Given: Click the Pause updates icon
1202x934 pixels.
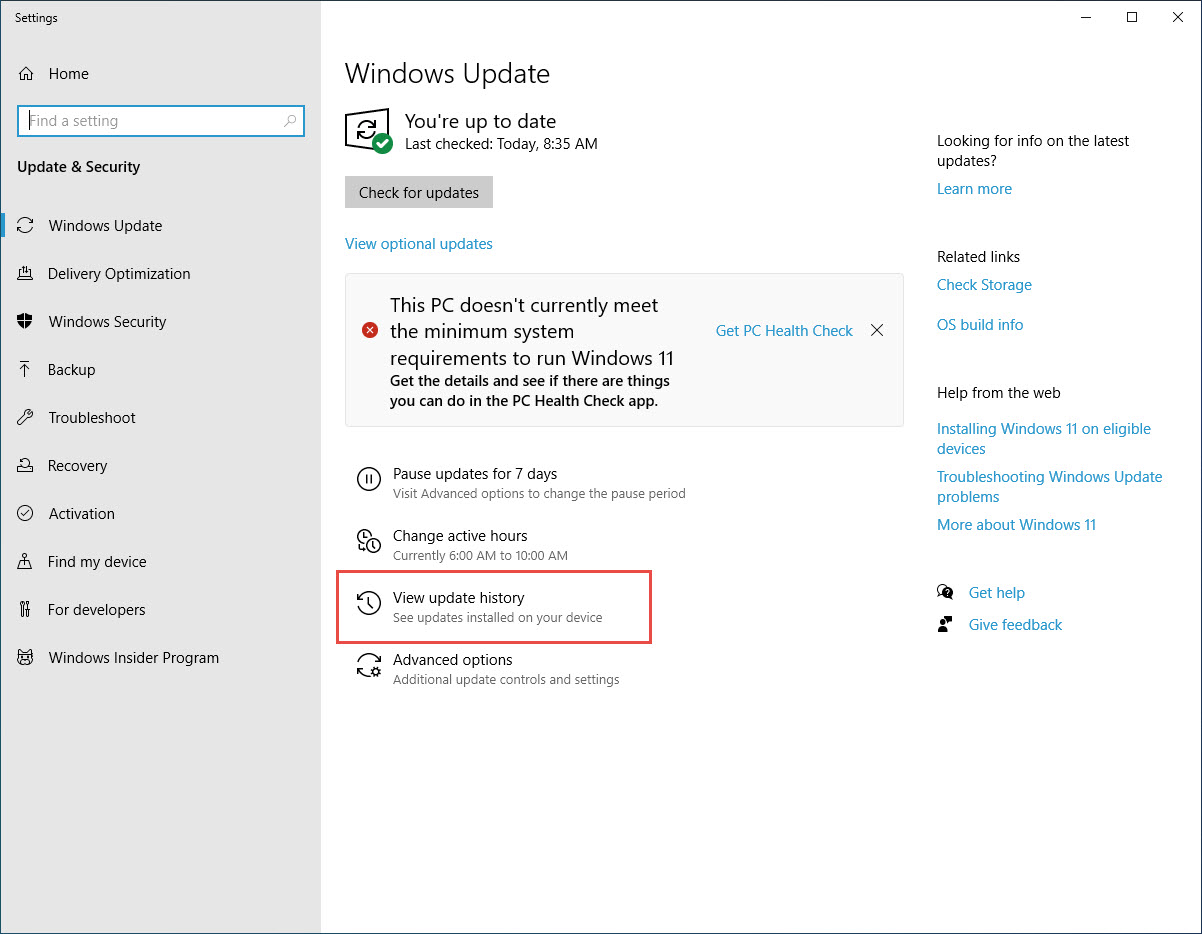Looking at the screenshot, I should tap(369, 480).
